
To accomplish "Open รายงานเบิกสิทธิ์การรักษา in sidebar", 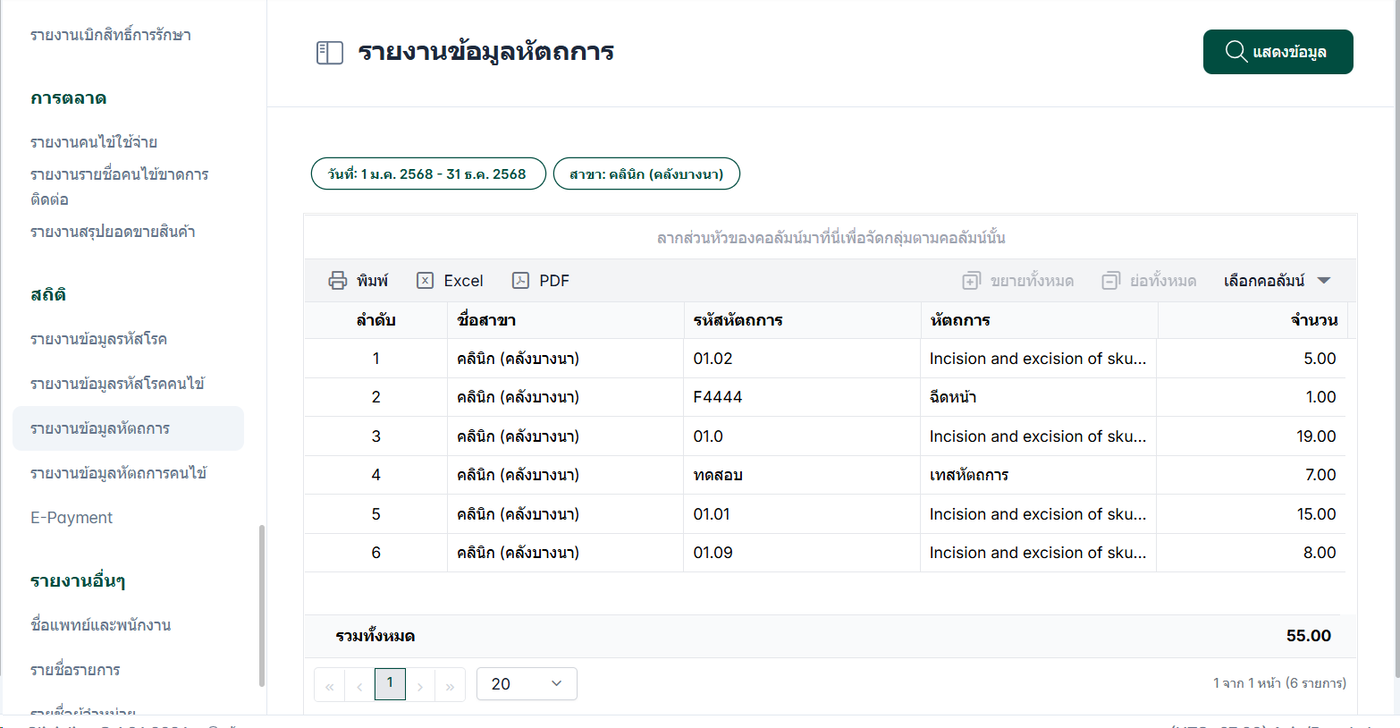I will coord(110,35).
